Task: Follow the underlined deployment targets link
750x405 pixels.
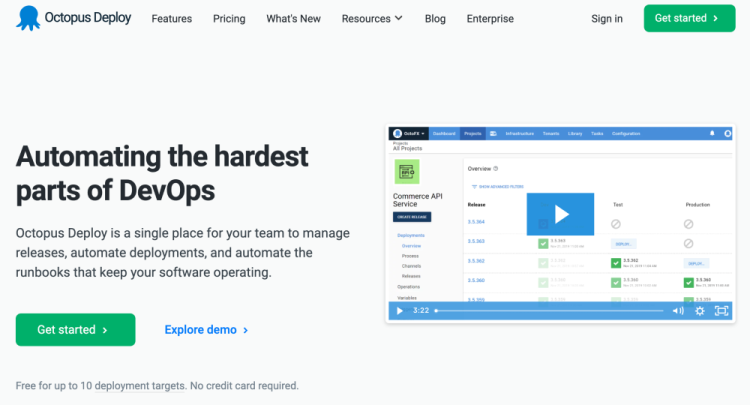Action: [140, 385]
